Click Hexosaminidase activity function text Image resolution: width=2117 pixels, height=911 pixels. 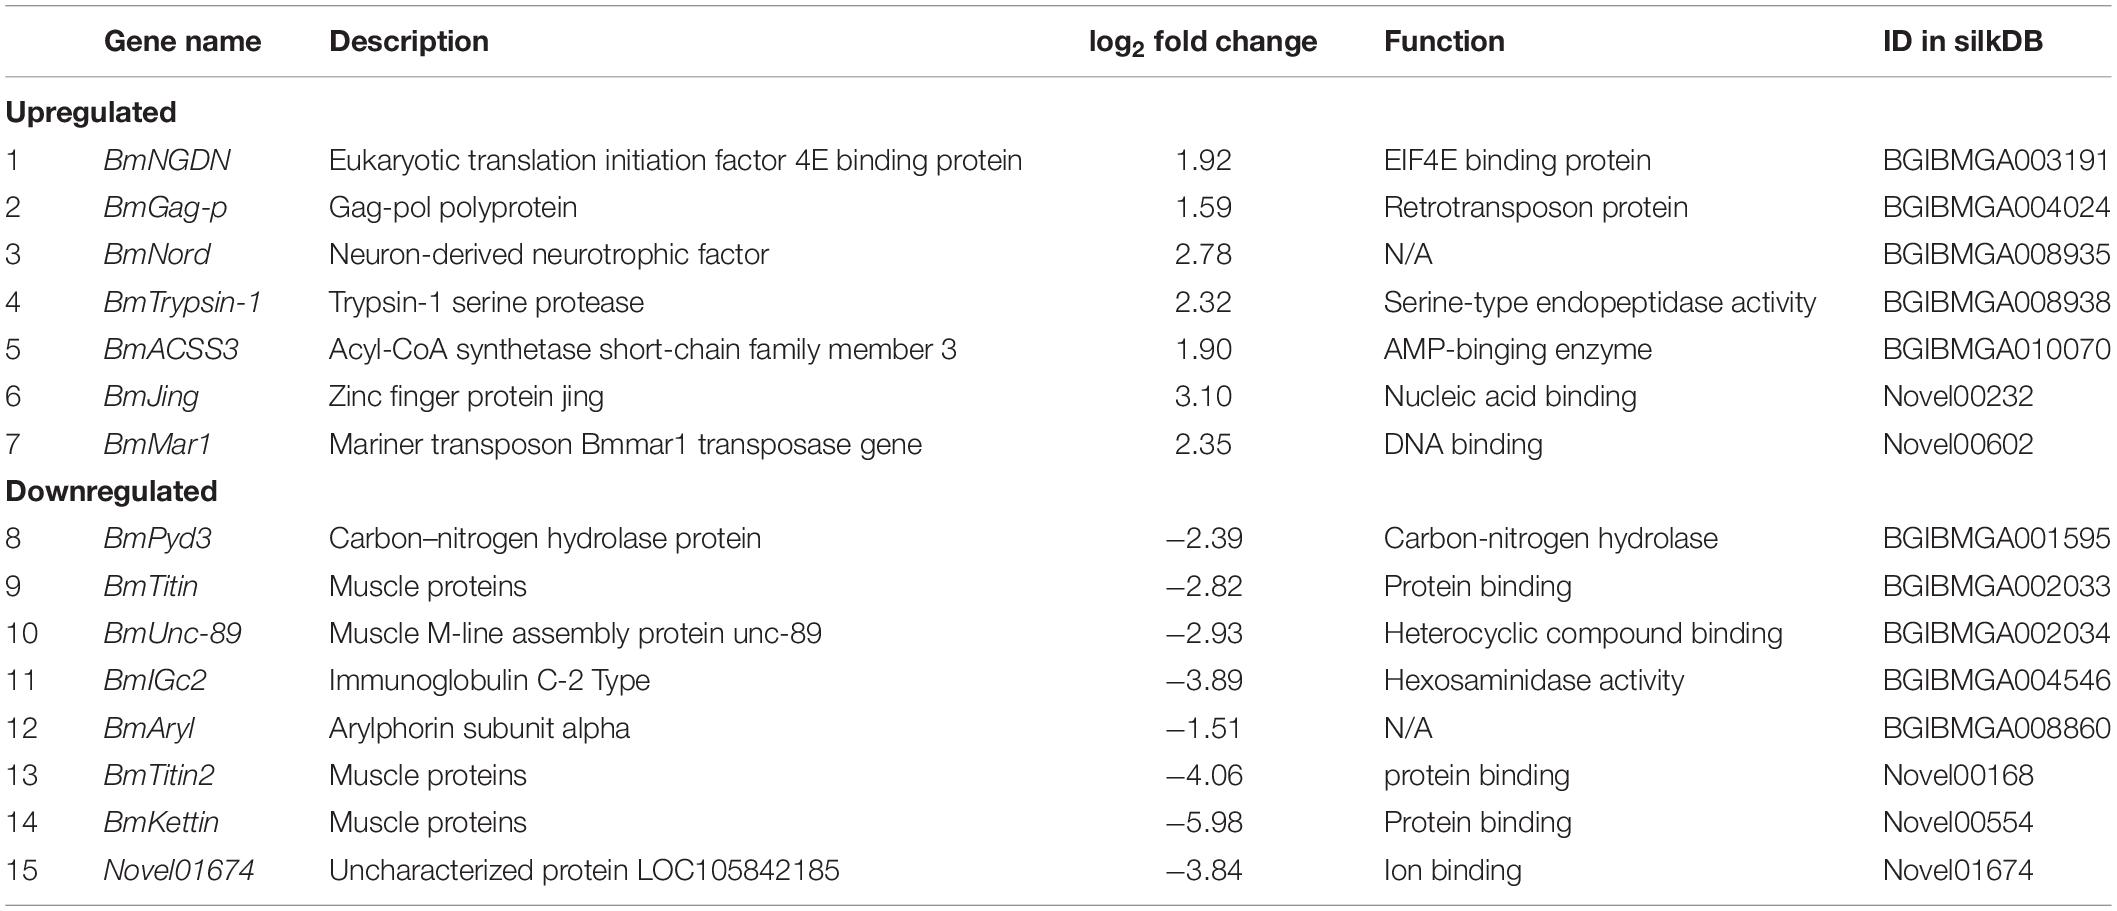[x=1534, y=680]
